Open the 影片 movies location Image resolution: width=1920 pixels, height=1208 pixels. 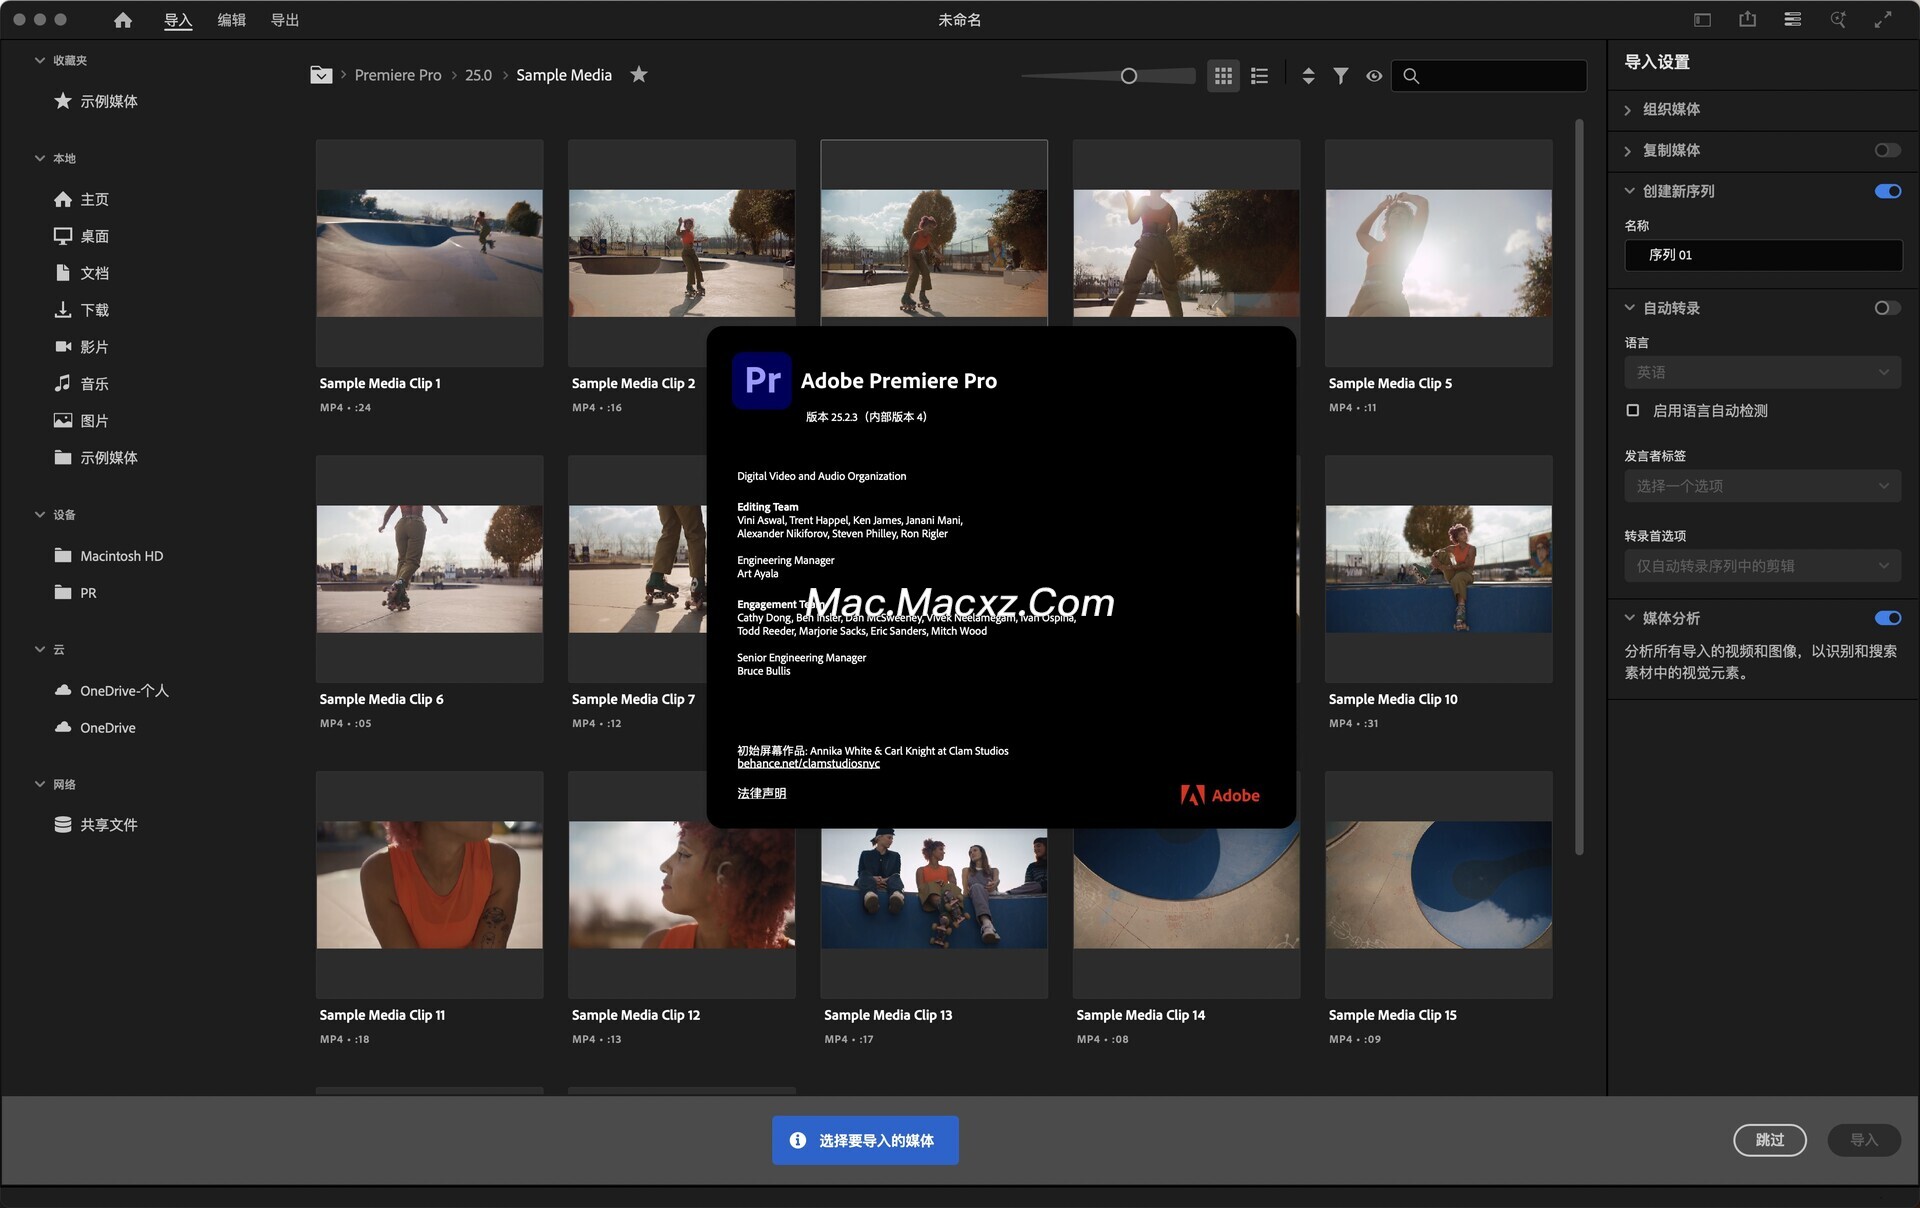click(x=82, y=347)
